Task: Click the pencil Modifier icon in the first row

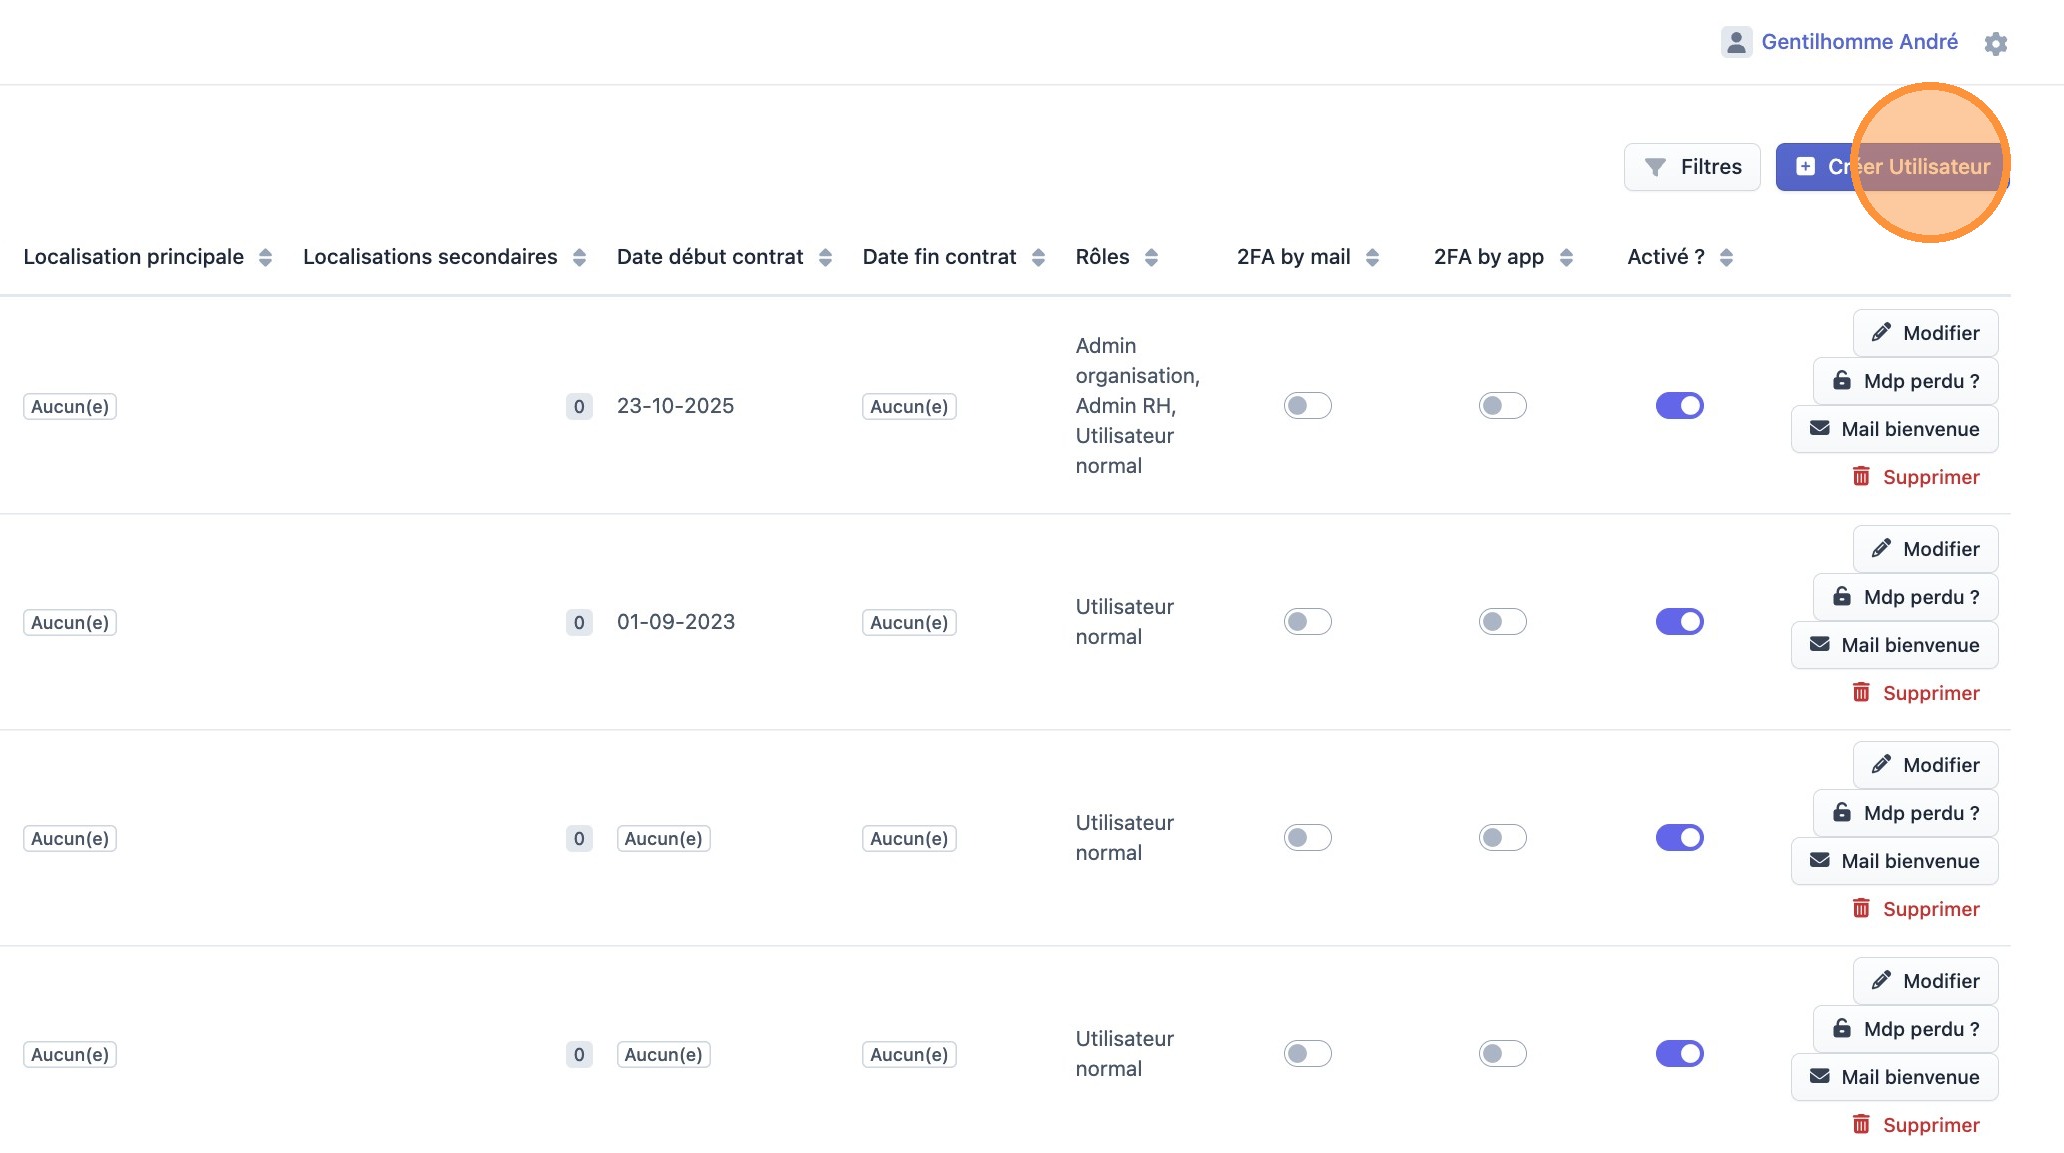Action: [x=1881, y=333]
